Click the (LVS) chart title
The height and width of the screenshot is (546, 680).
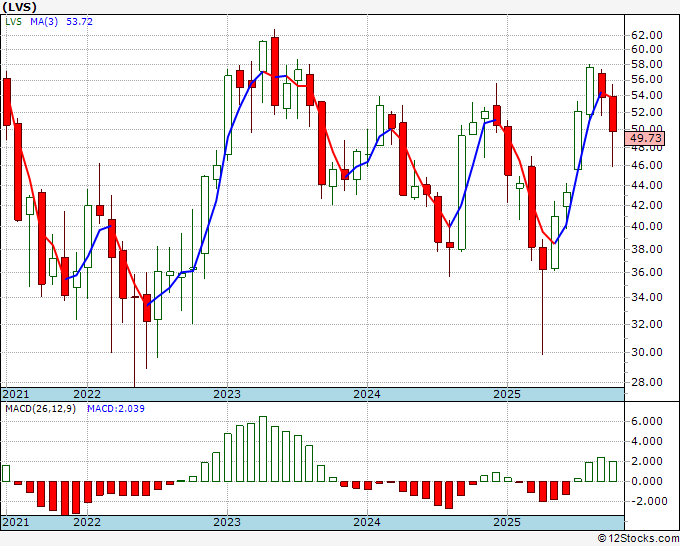pyautogui.click(x=19, y=7)
